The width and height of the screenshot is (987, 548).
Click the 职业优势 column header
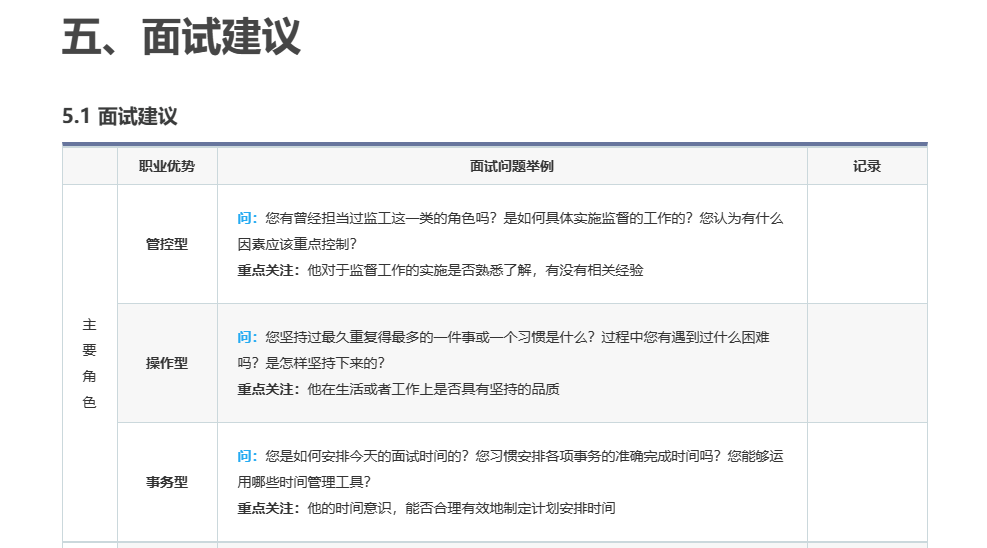click(167, 166)
